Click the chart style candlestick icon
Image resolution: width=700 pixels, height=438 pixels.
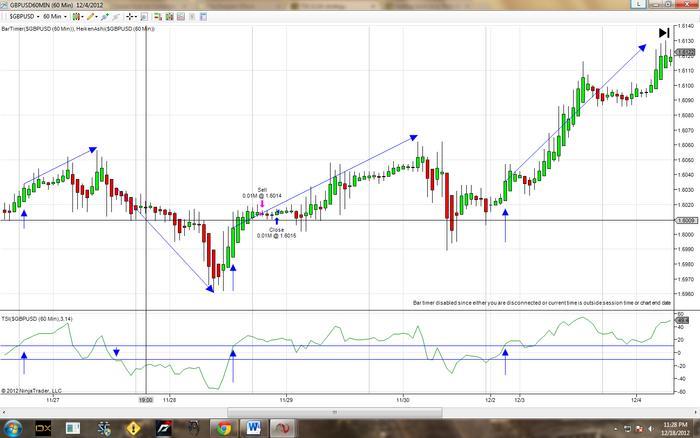click(76, 17)
